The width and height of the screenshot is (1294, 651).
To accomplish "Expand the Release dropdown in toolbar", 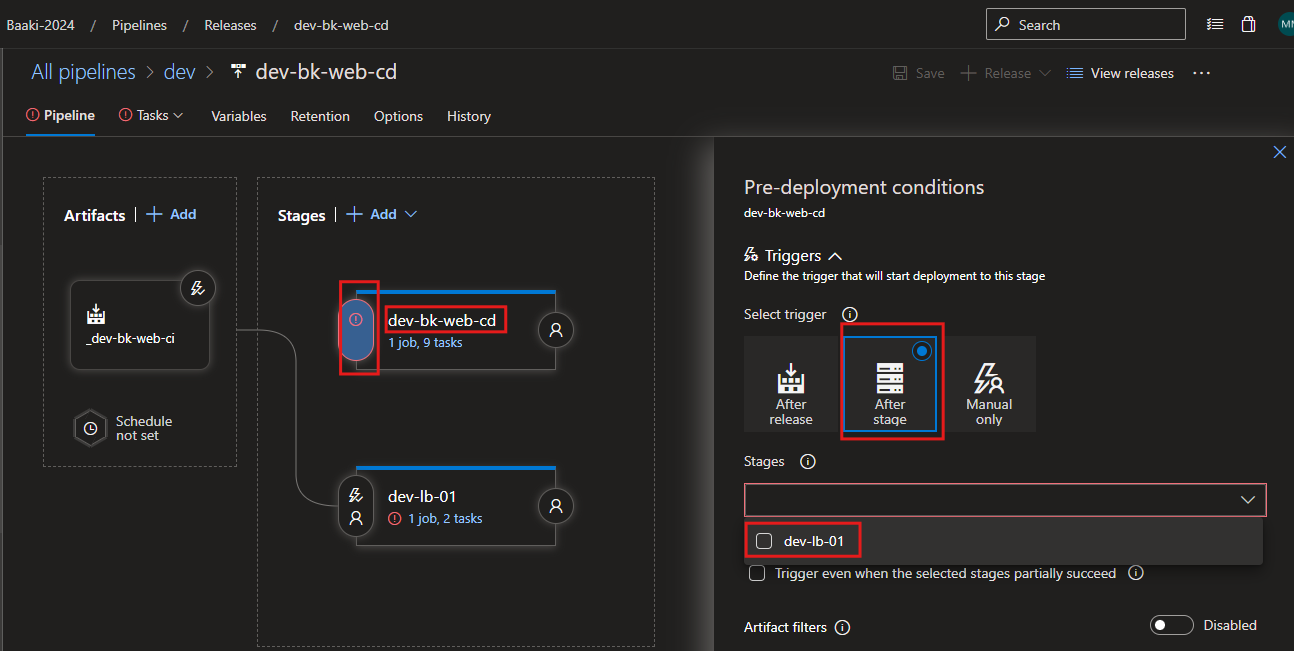I will (x=1045, y=73).
